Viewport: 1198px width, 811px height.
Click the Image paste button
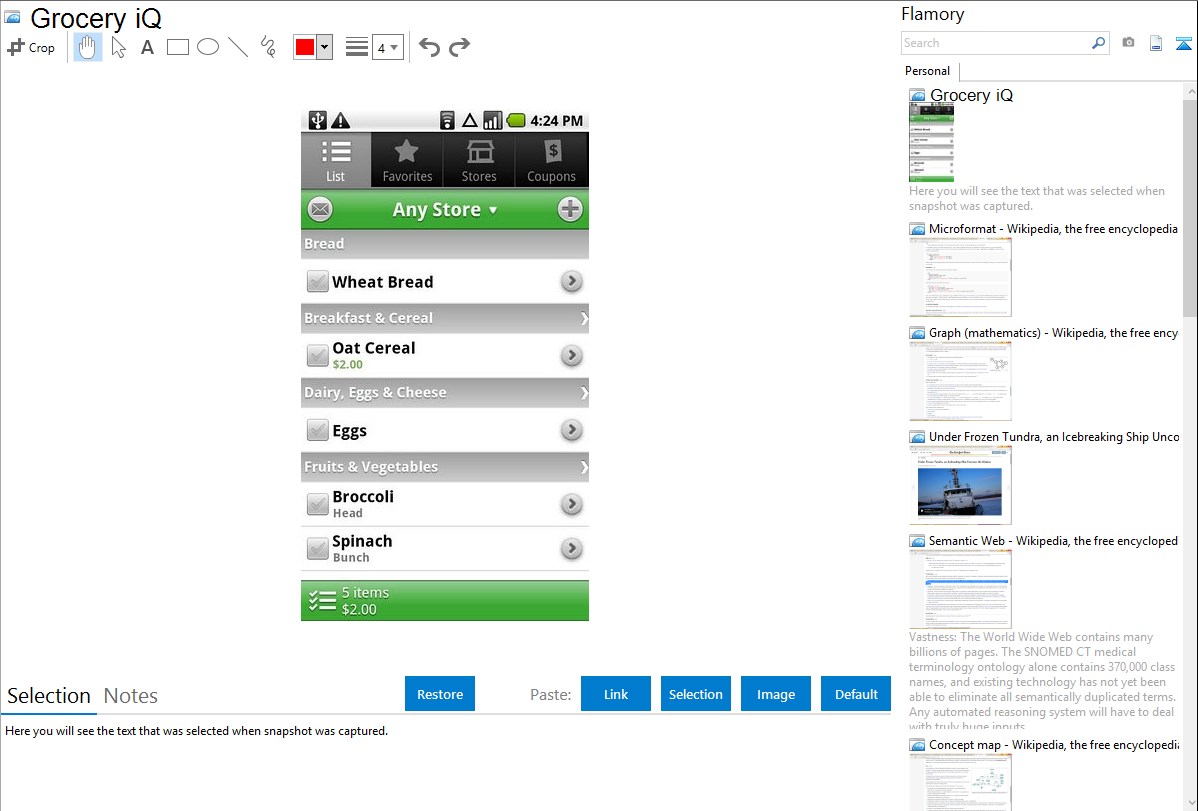pyautogui.click(x=776, y=694)
